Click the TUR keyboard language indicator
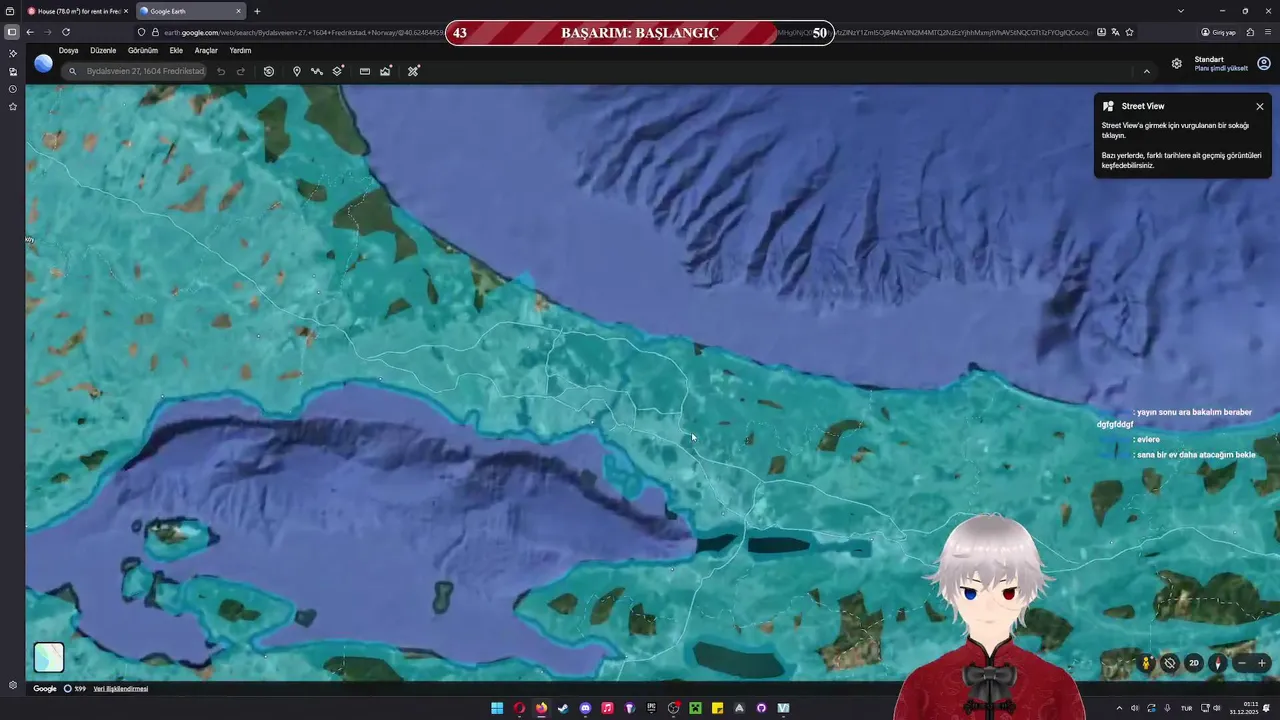 pos(1186,708)
